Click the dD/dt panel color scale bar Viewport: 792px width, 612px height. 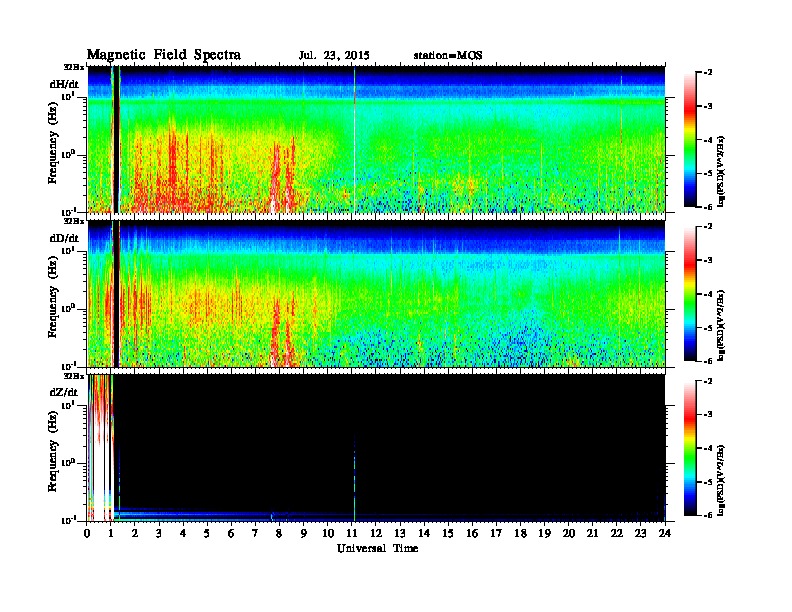point(689,294)
